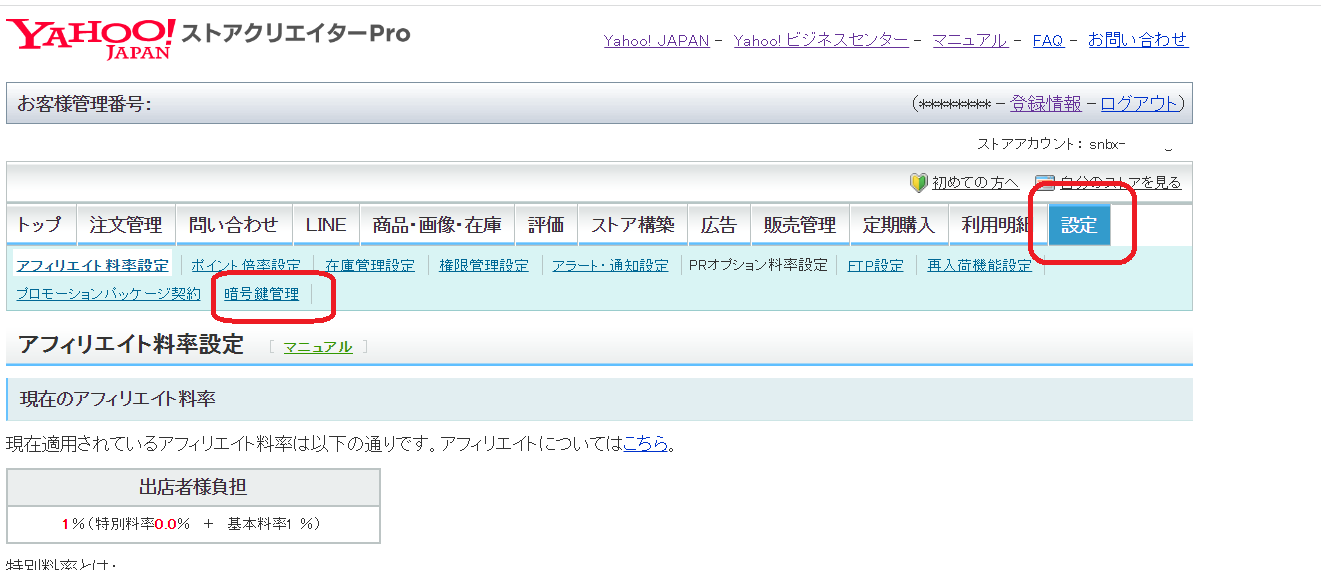Open the 販売管理 tab

(799, 225)
